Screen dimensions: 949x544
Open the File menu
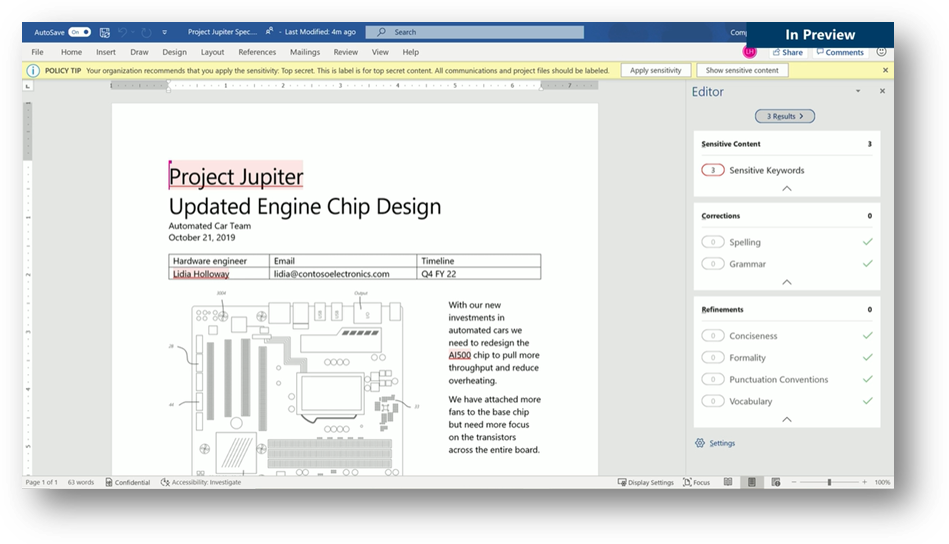point(38,52)
